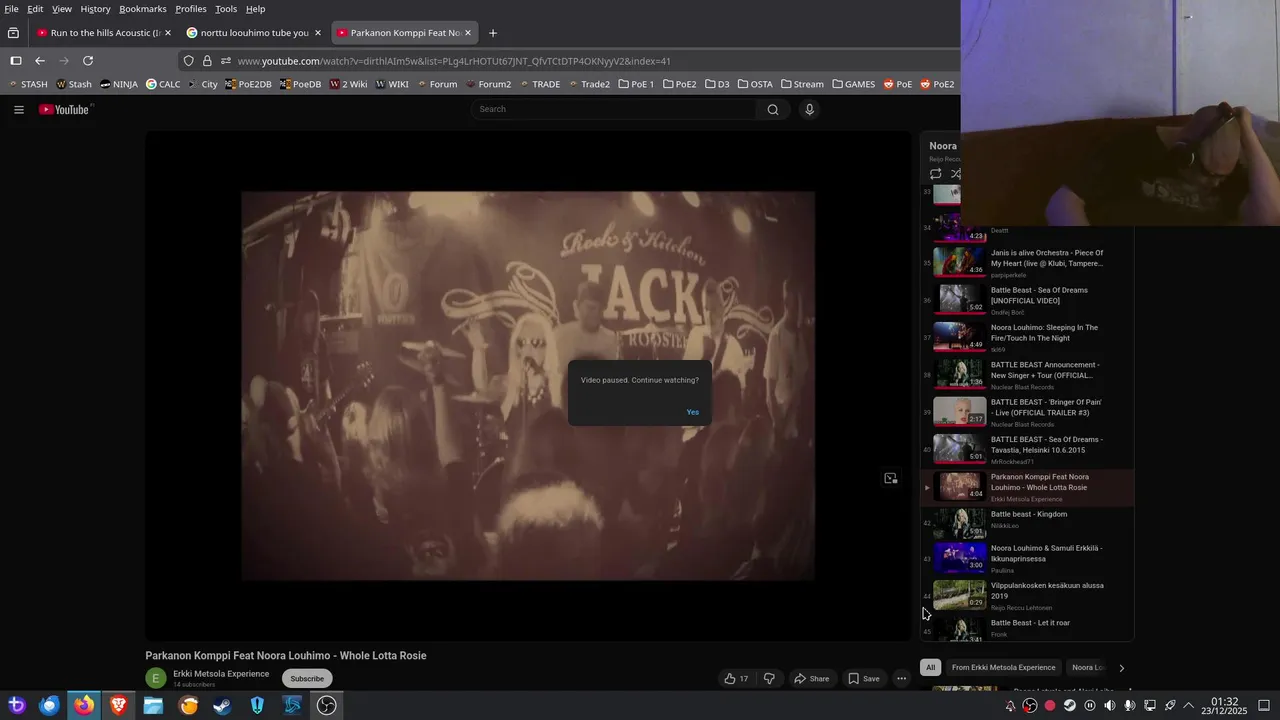1280x720 pixels.
Task: Toggle playlist shuffle mode
Action: (x=955, y=174)
